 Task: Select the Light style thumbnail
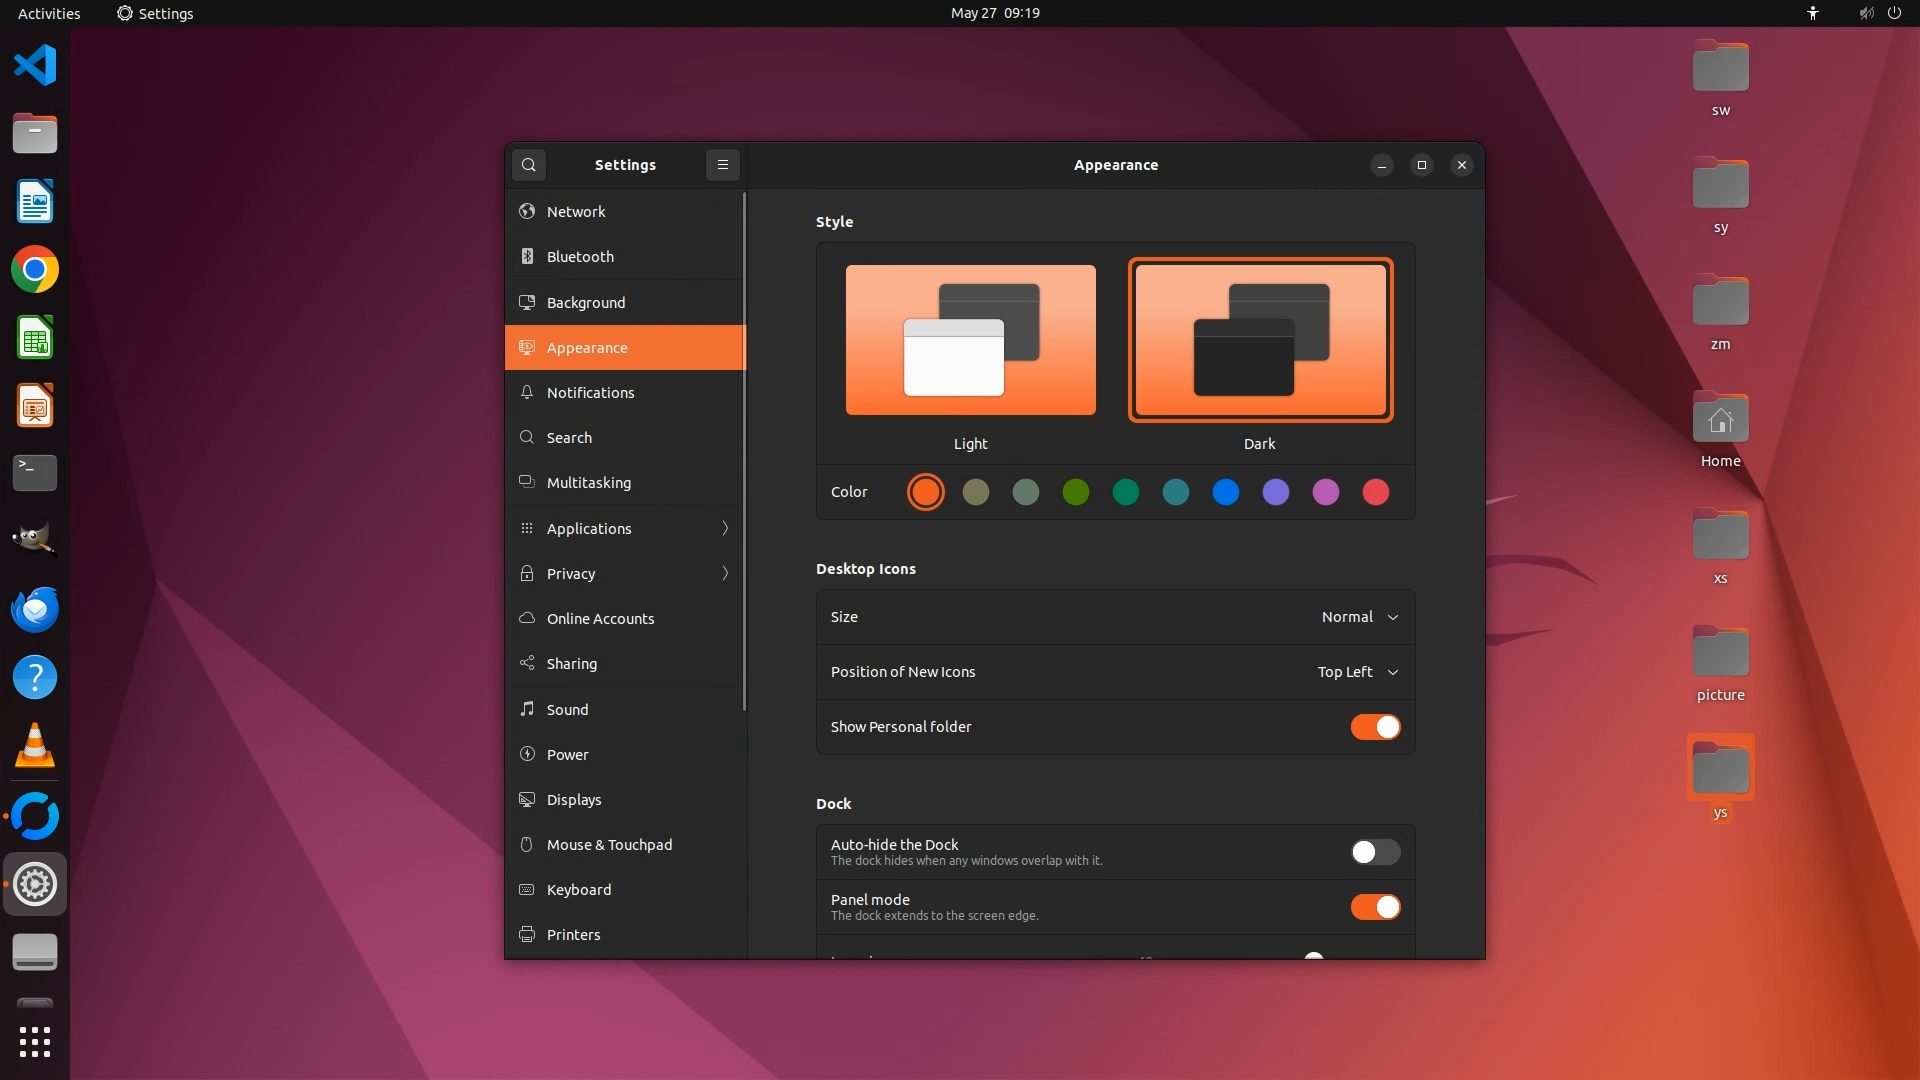(970, 340)
